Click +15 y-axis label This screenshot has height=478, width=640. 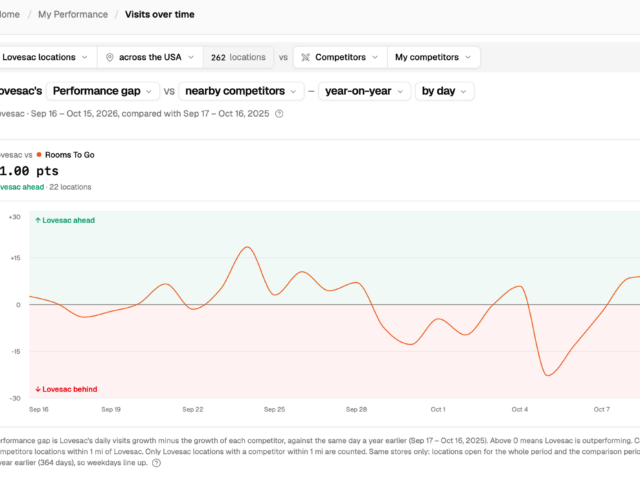click(15, 258)
